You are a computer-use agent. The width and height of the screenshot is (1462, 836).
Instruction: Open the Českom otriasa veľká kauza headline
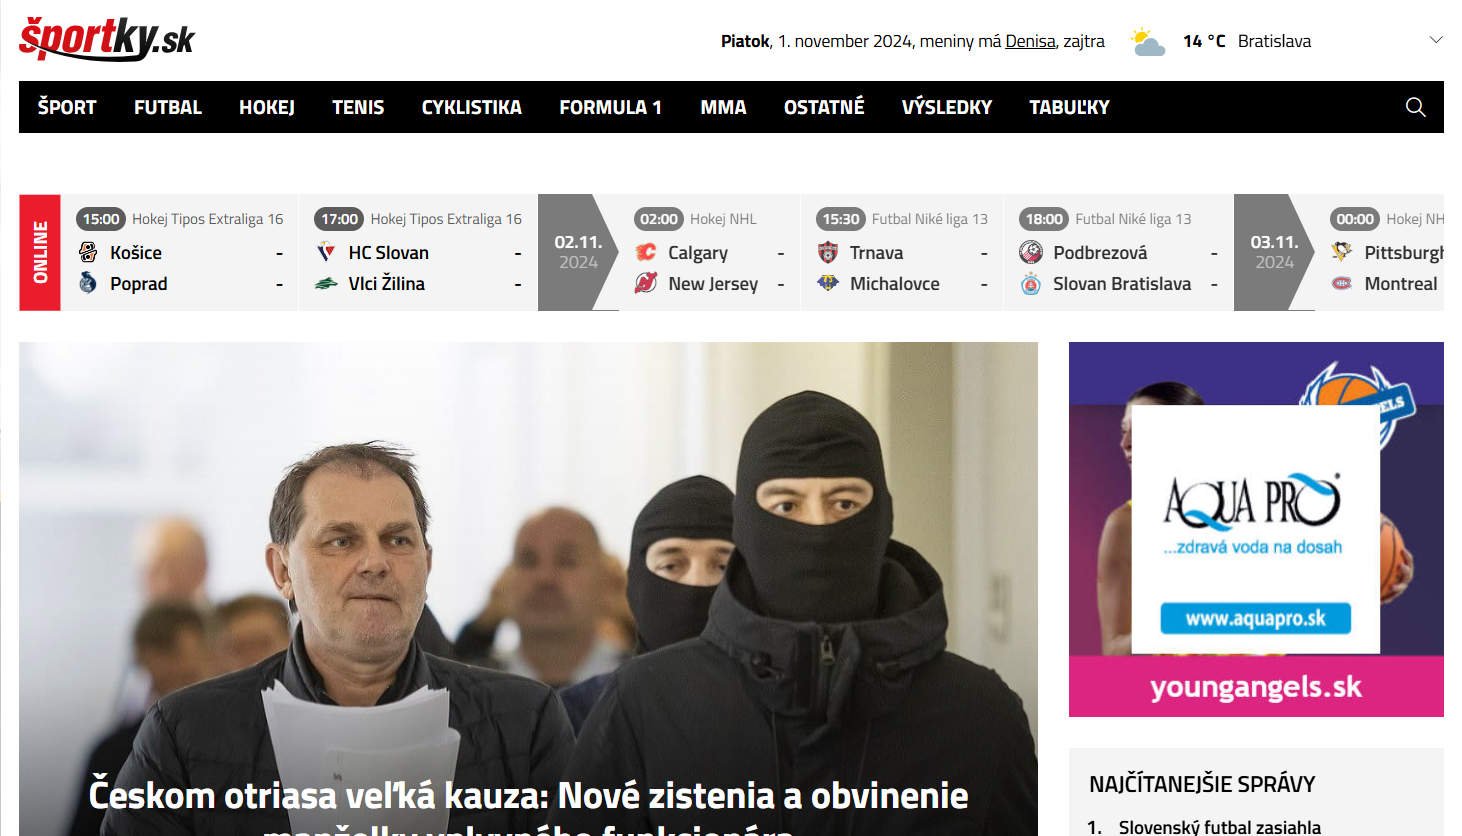click(x=528, y=797)
